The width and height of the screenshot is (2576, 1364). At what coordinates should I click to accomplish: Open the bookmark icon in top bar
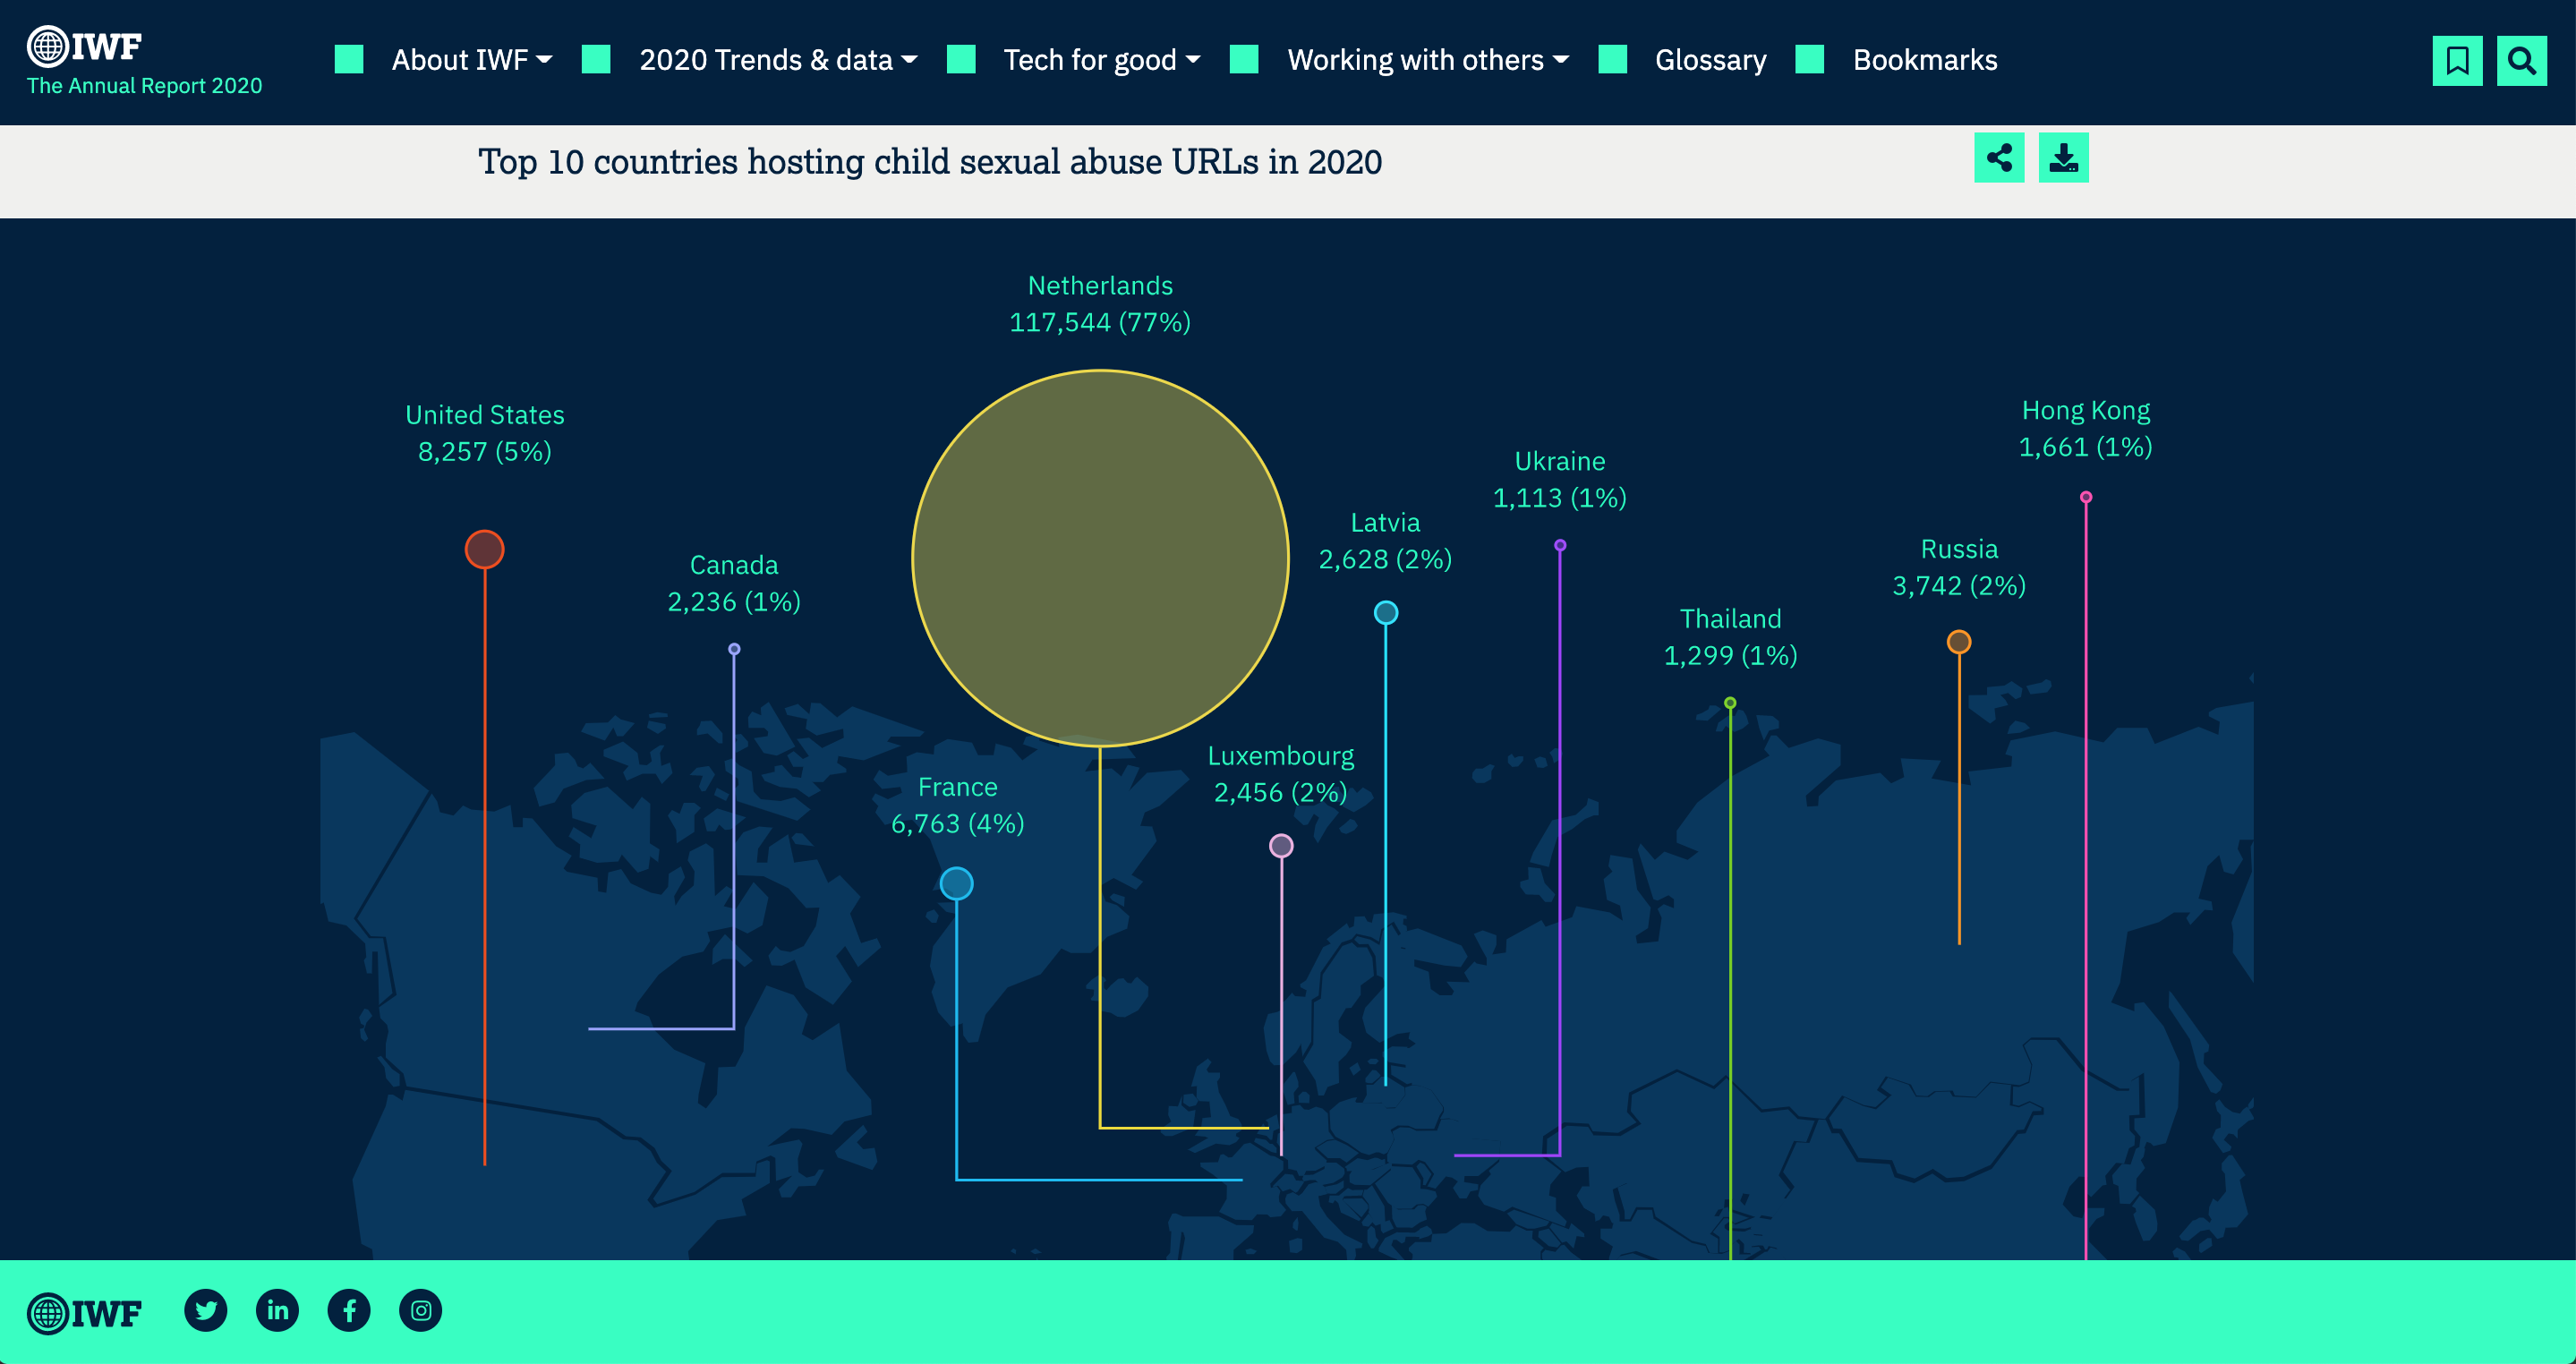[2456, 61]
